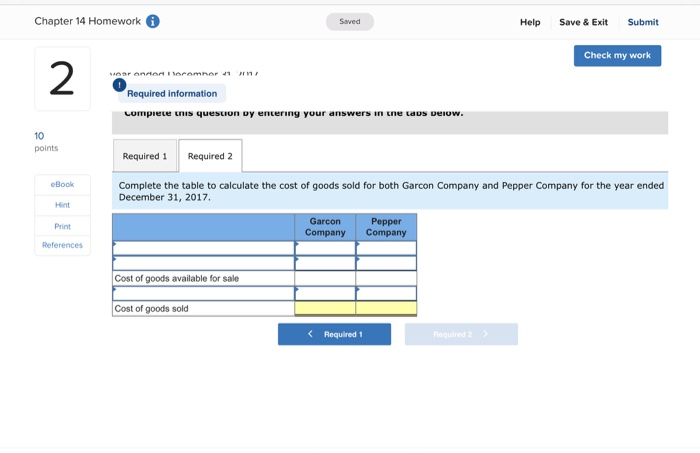Click the '10 points' text

(x=46, y=141)
